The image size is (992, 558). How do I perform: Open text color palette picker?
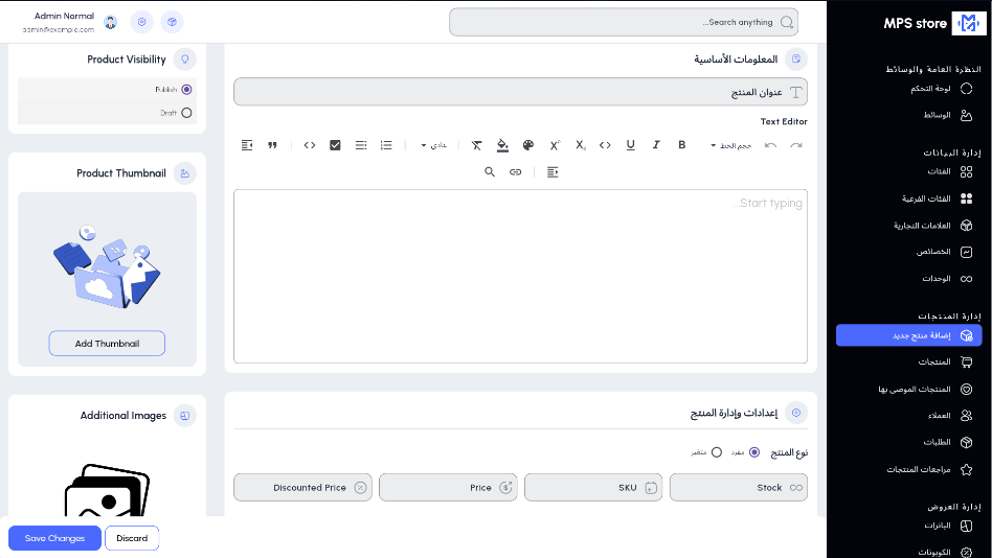point(528,145)
